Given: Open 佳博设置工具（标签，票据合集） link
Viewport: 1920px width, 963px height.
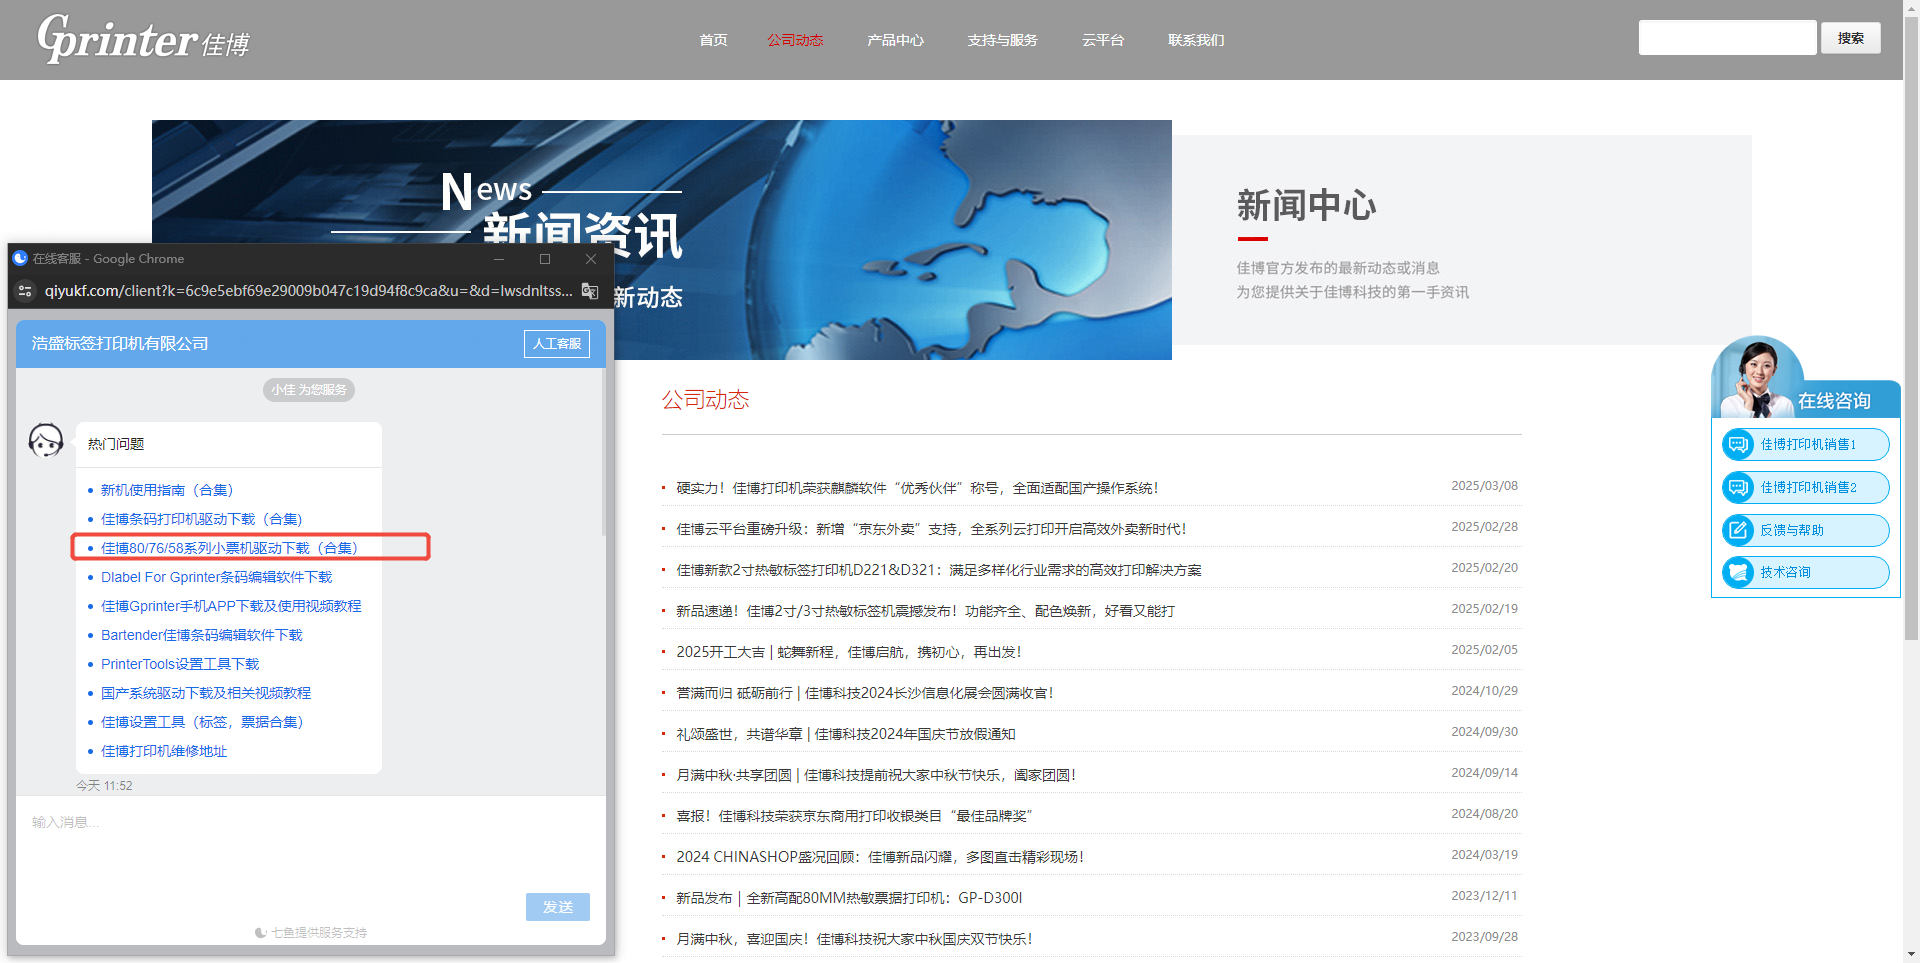Looking at the screenshot, I should click(202, 722).
